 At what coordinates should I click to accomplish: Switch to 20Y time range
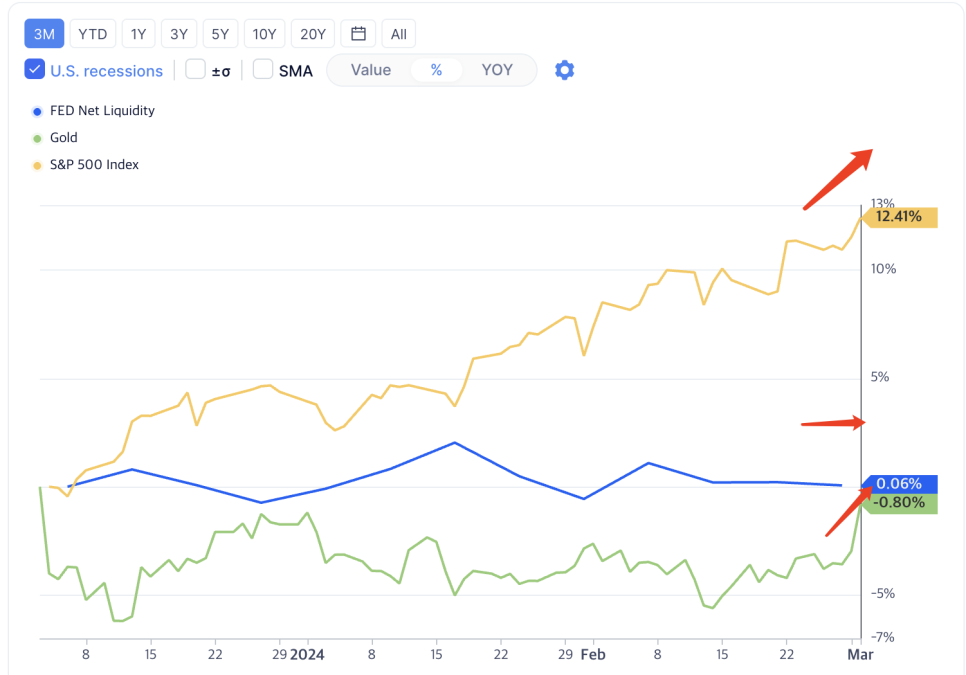pos(313,34)
